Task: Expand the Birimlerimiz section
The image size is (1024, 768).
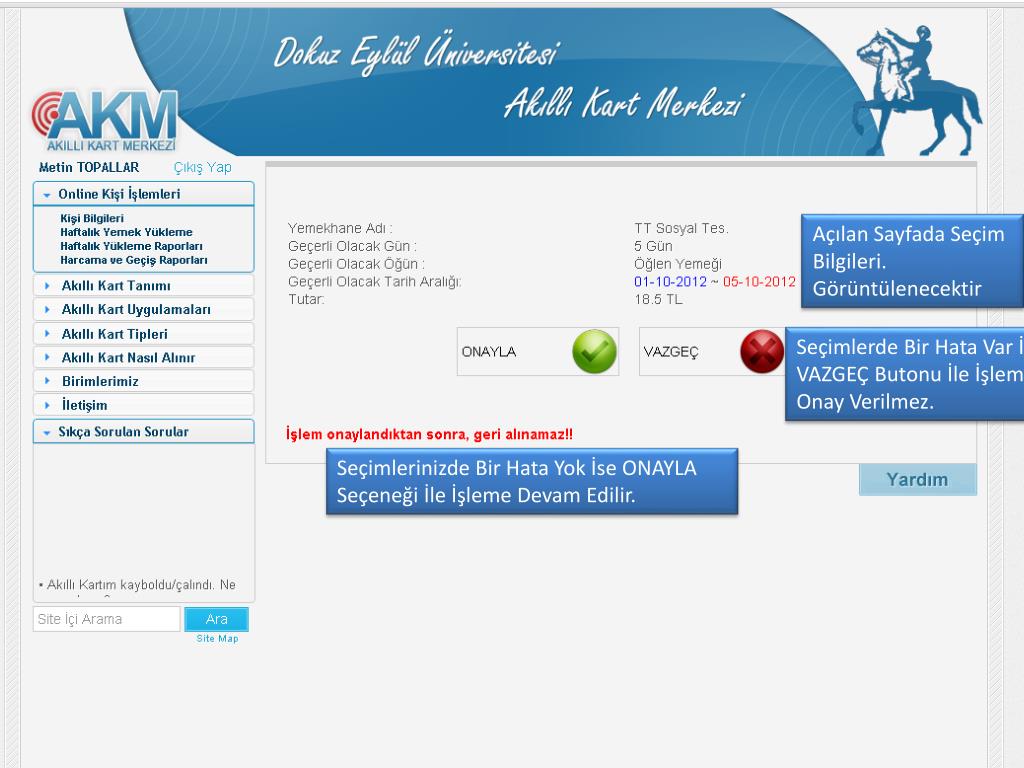Action: (143, 381)
